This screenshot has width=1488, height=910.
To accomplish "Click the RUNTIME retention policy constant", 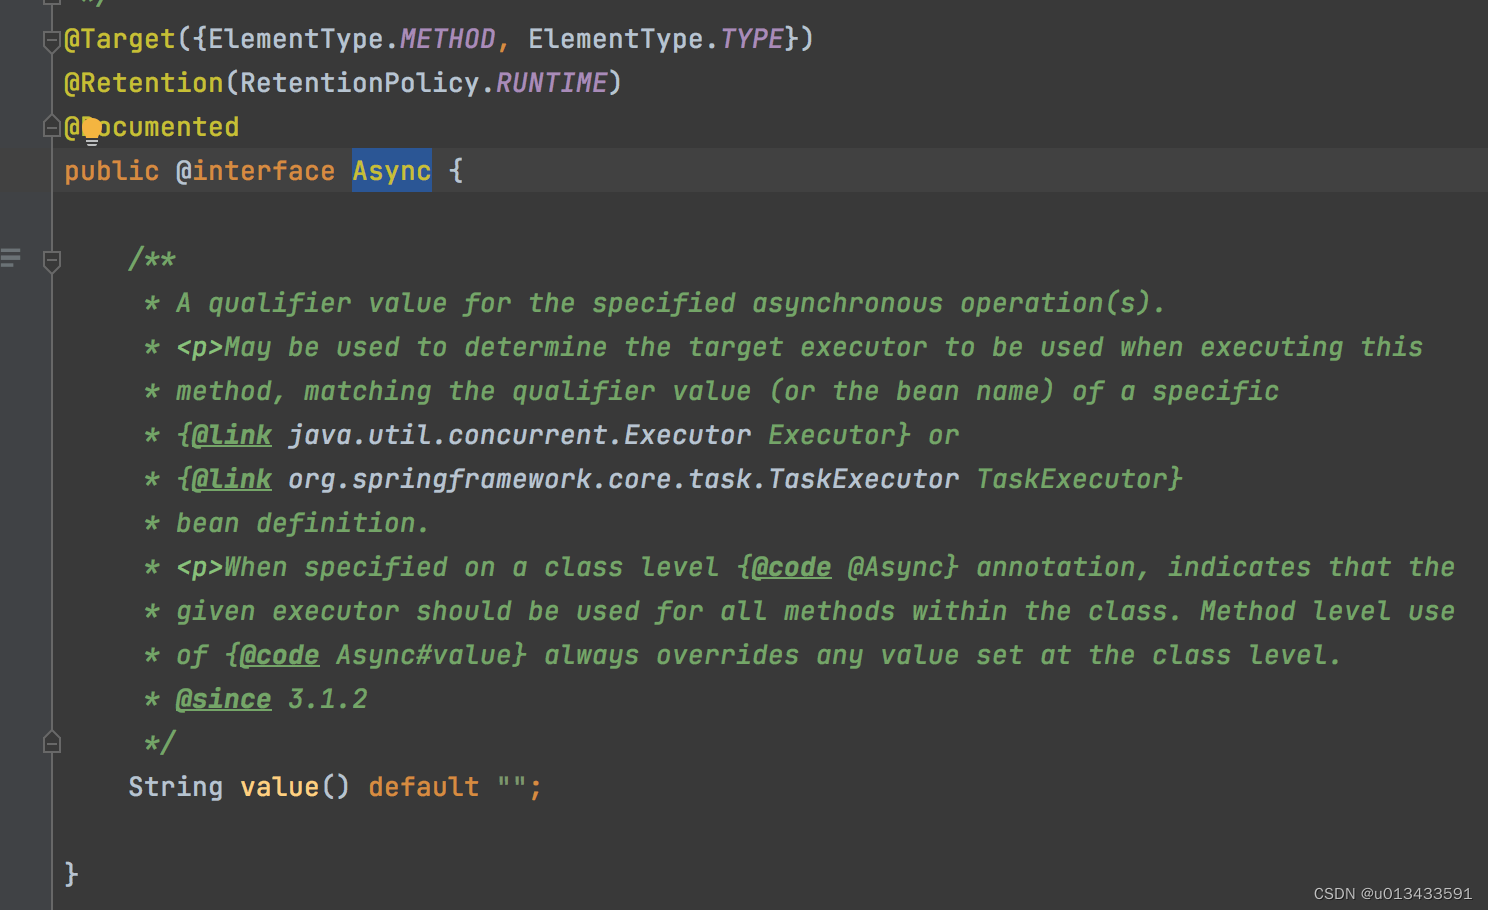I will click(552, 83).
